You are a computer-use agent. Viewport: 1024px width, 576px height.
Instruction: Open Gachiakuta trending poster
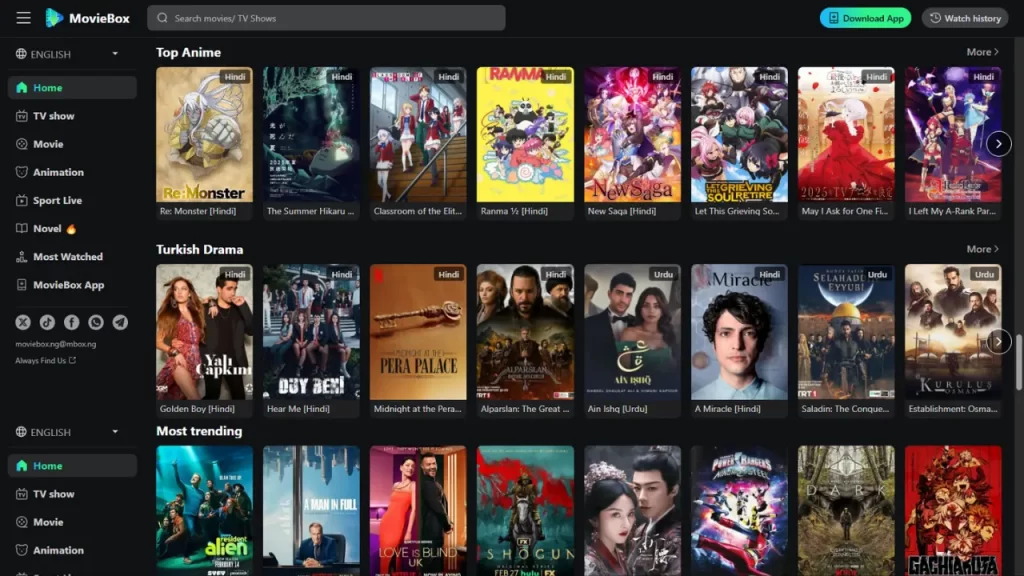click(x=953, y=511)
